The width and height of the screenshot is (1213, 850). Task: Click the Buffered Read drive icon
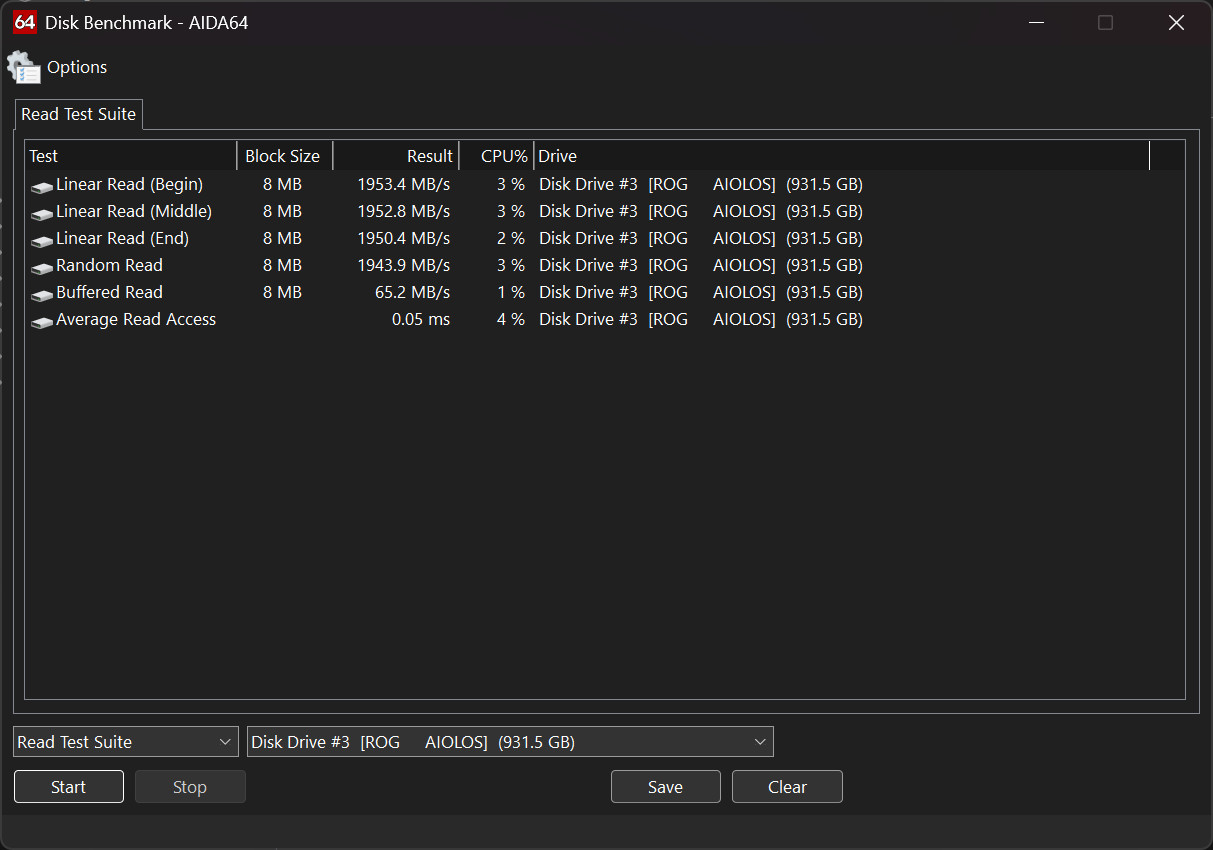41,294
